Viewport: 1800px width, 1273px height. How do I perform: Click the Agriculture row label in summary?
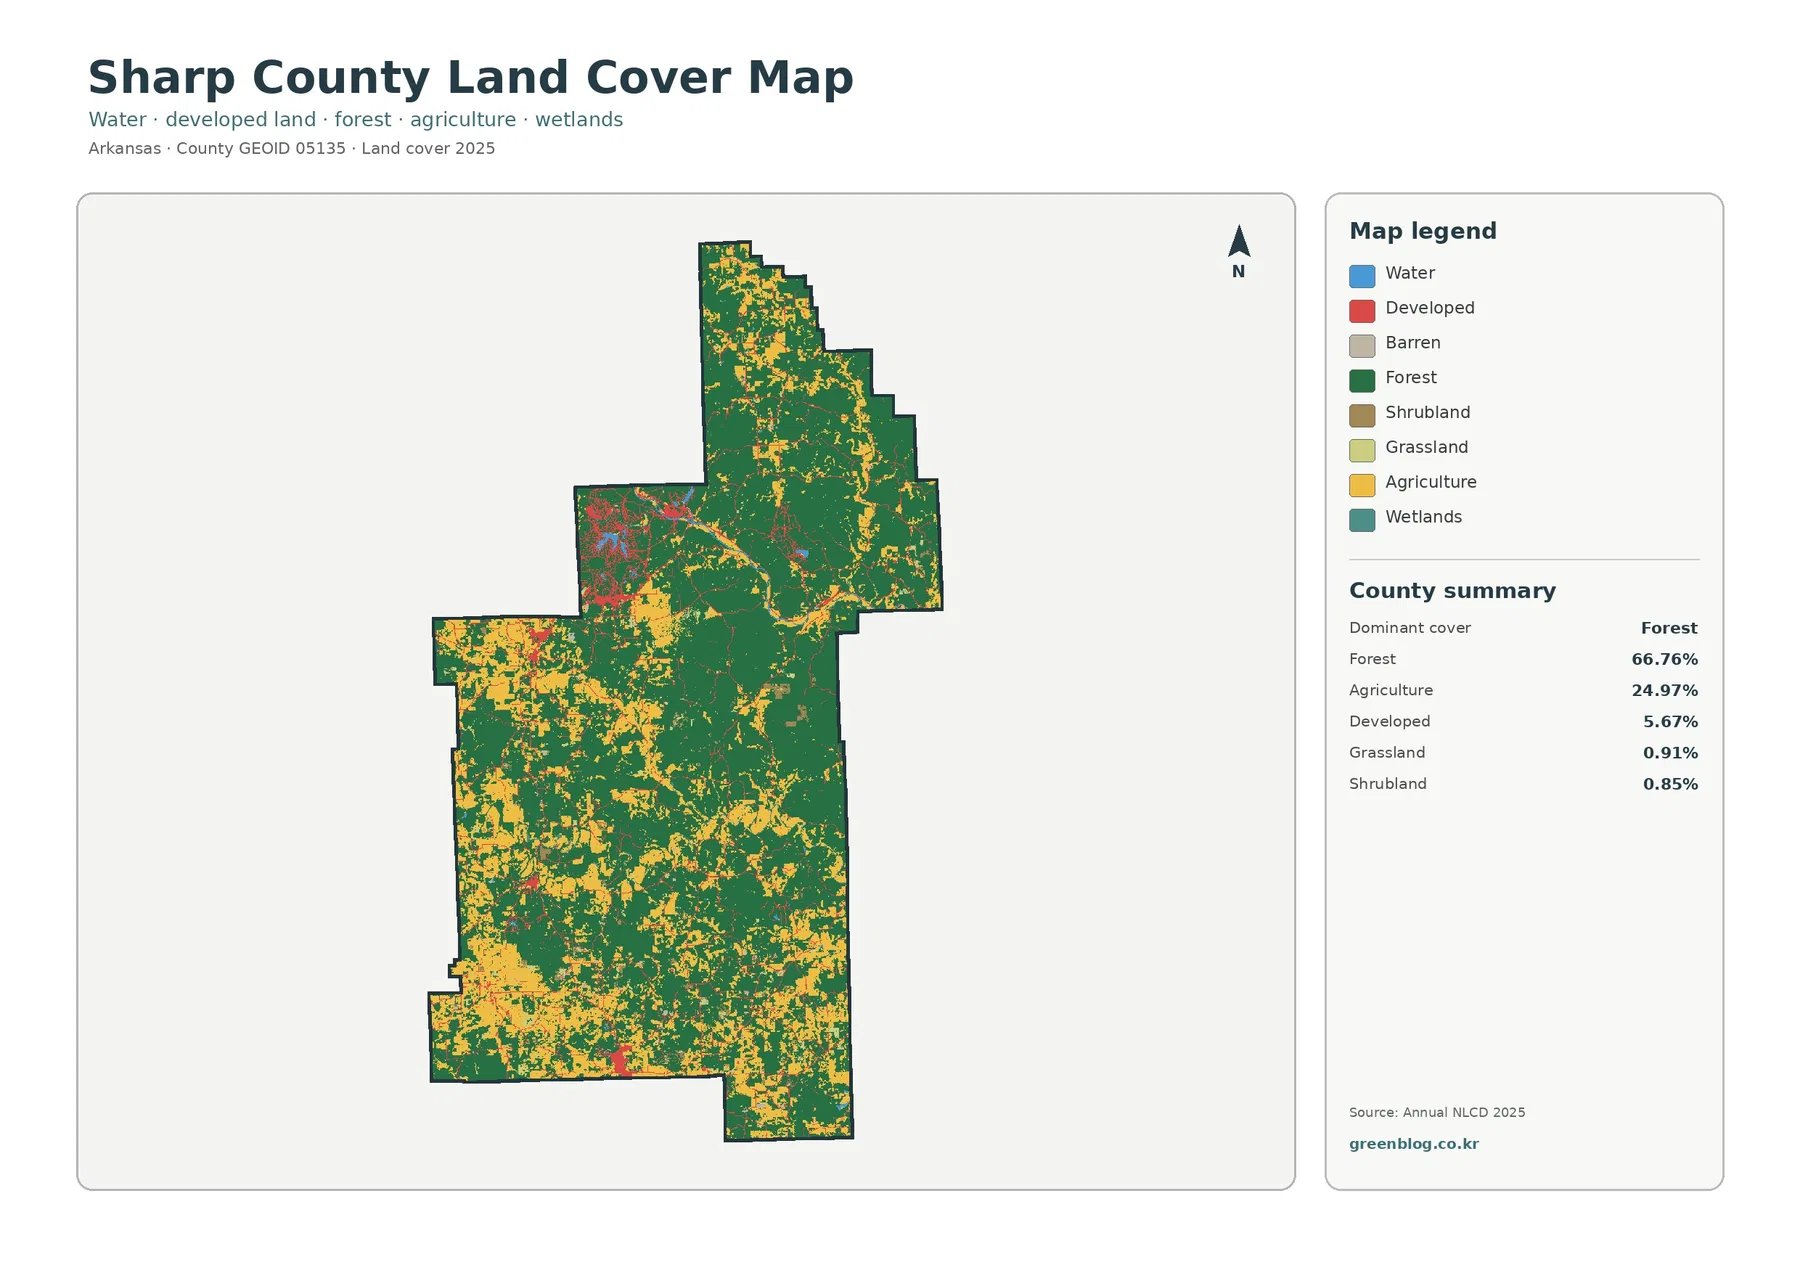(1391, 690)
